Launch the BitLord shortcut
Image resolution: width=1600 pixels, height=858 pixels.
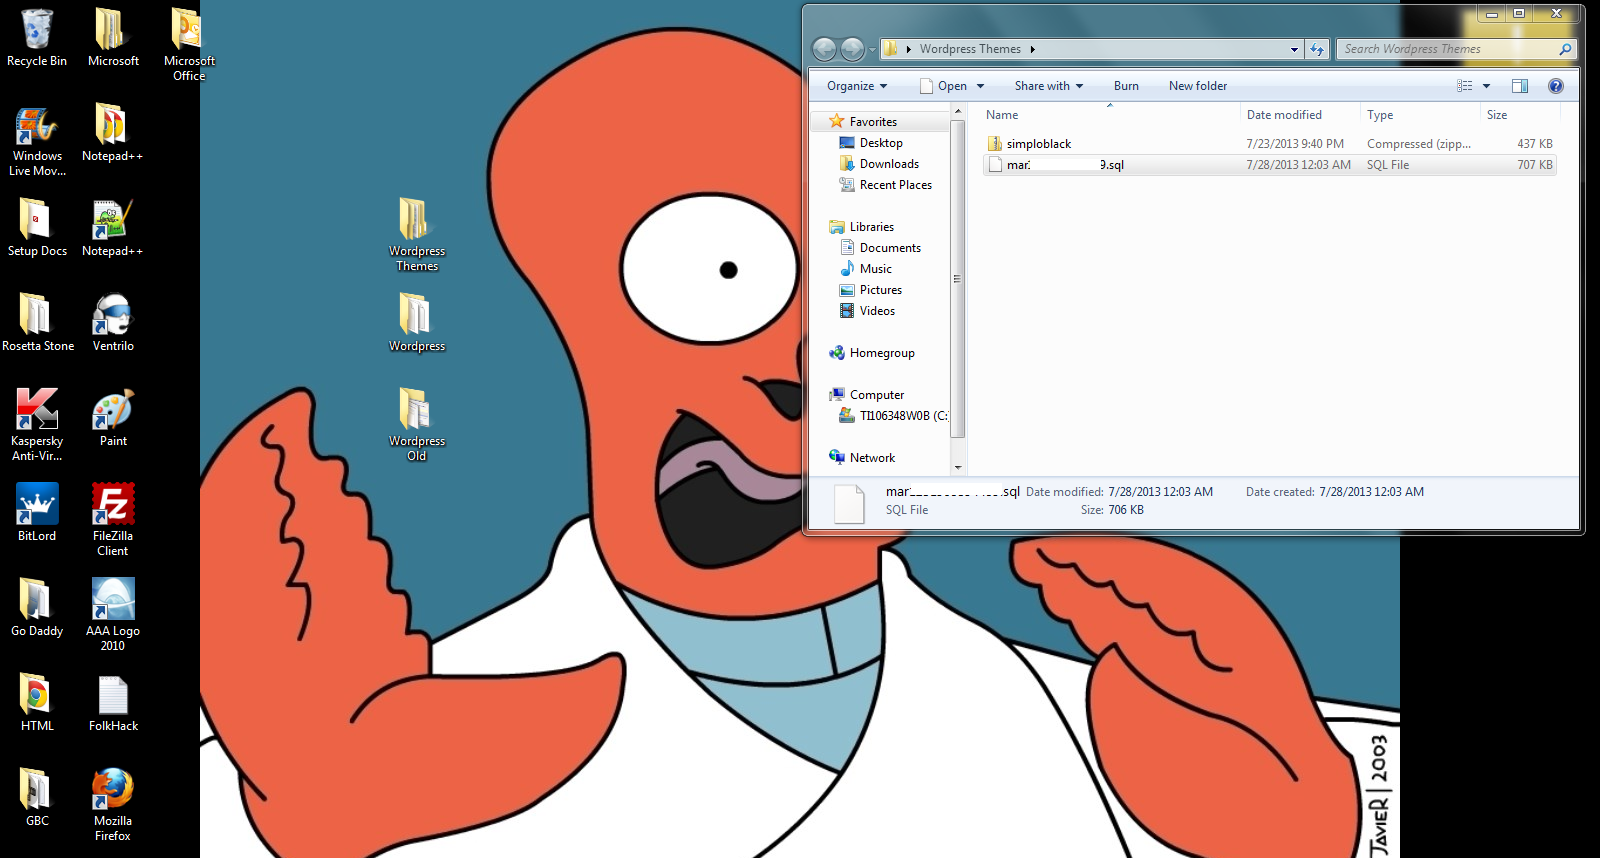coord(37,513)
